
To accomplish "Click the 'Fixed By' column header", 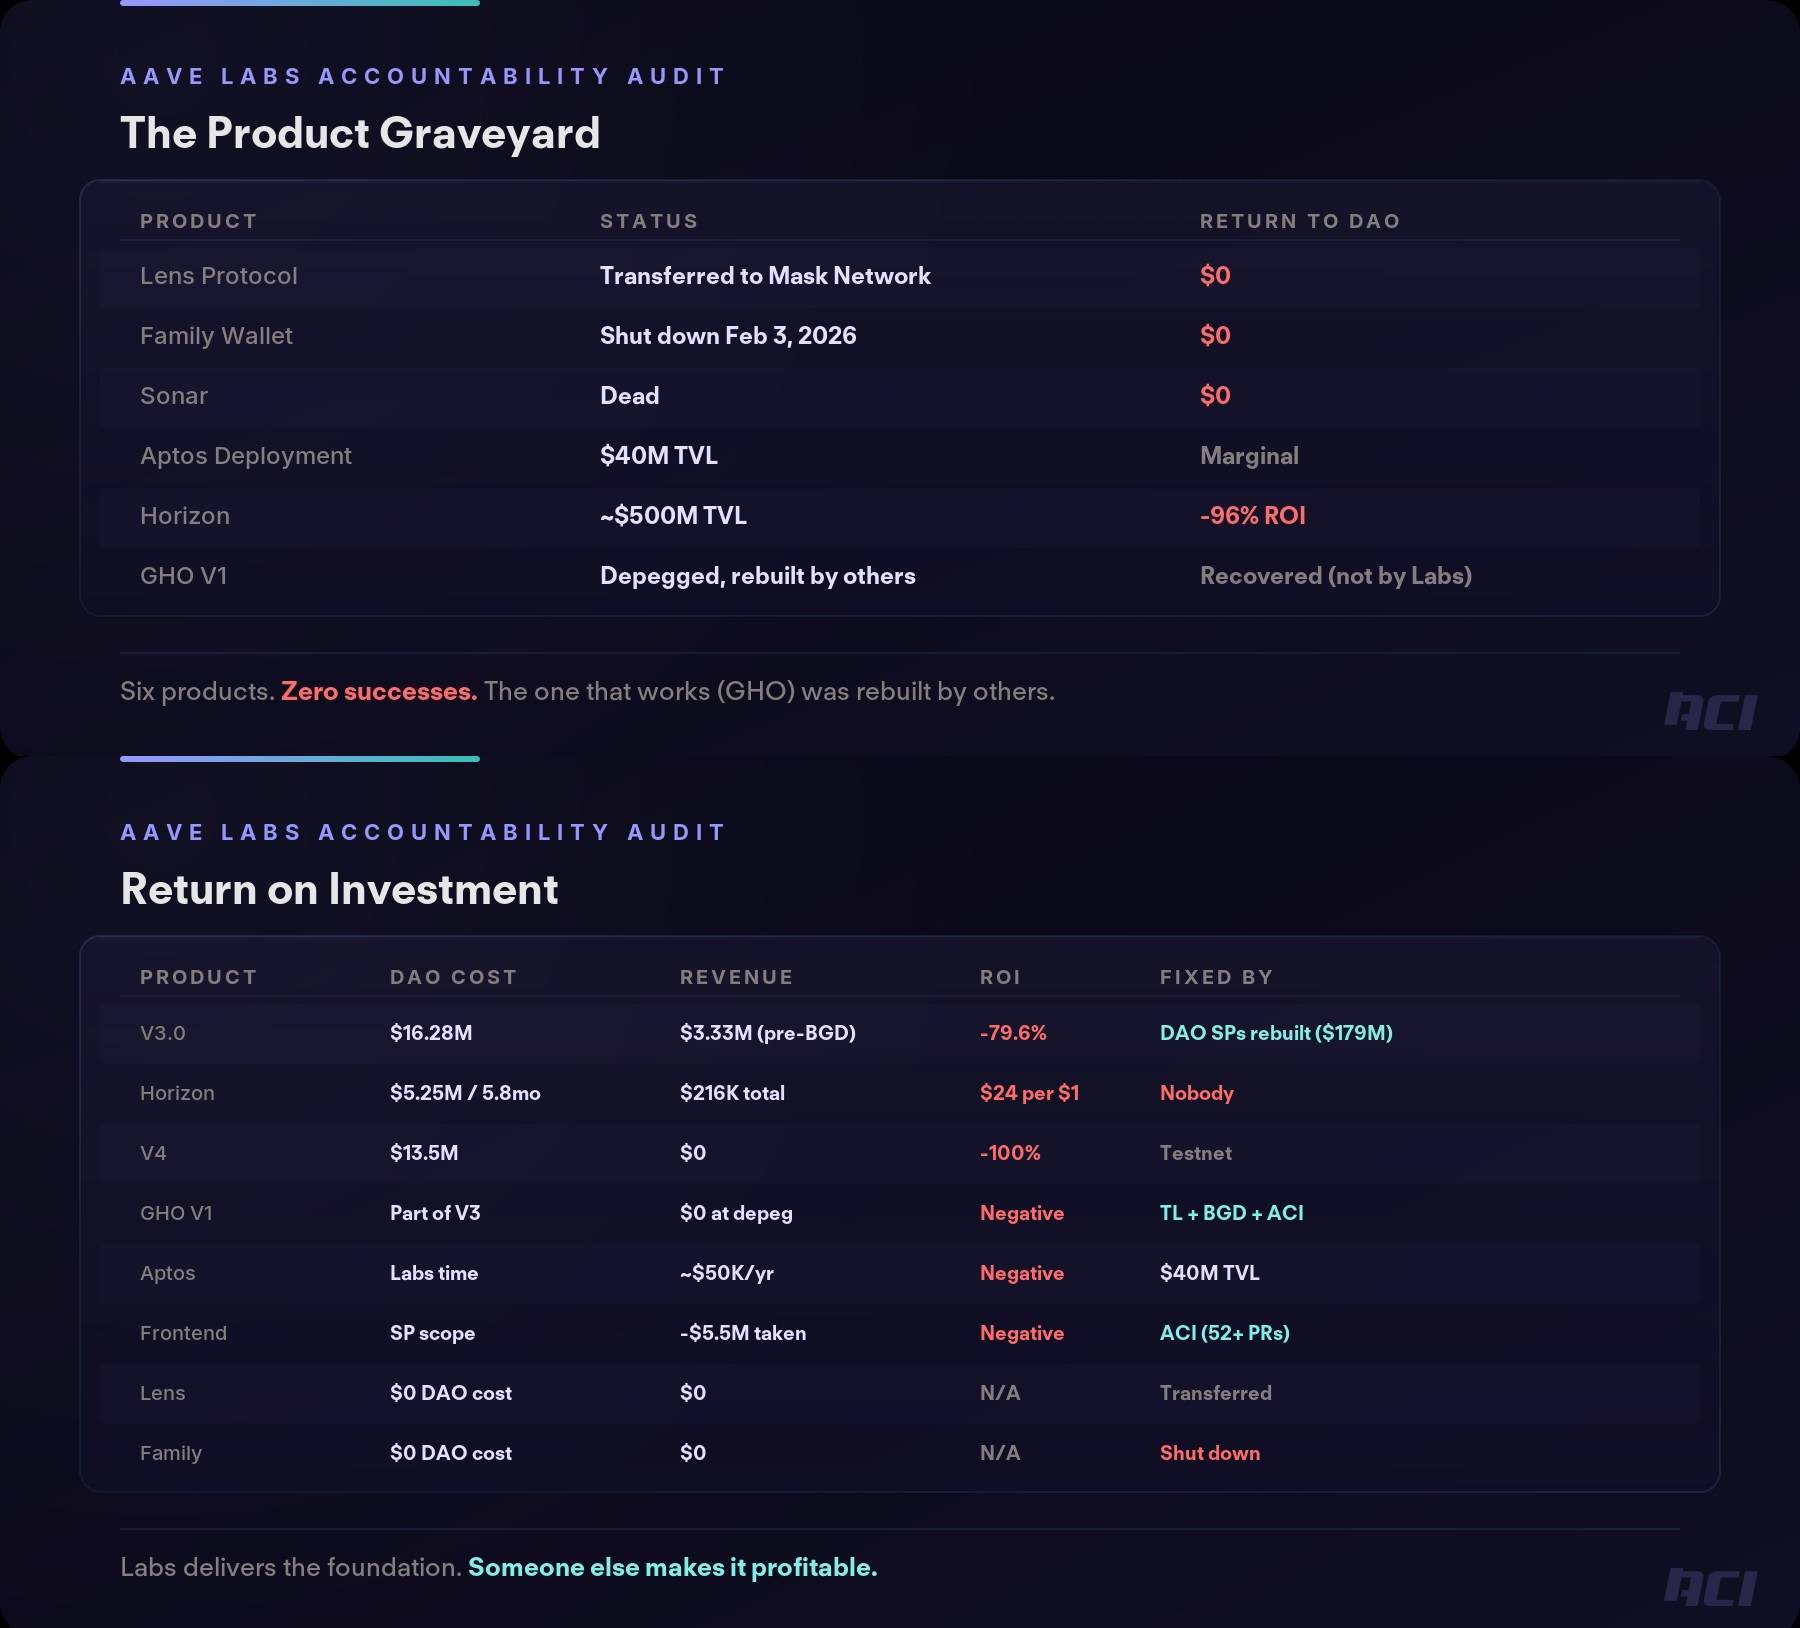I will 1216,977.
